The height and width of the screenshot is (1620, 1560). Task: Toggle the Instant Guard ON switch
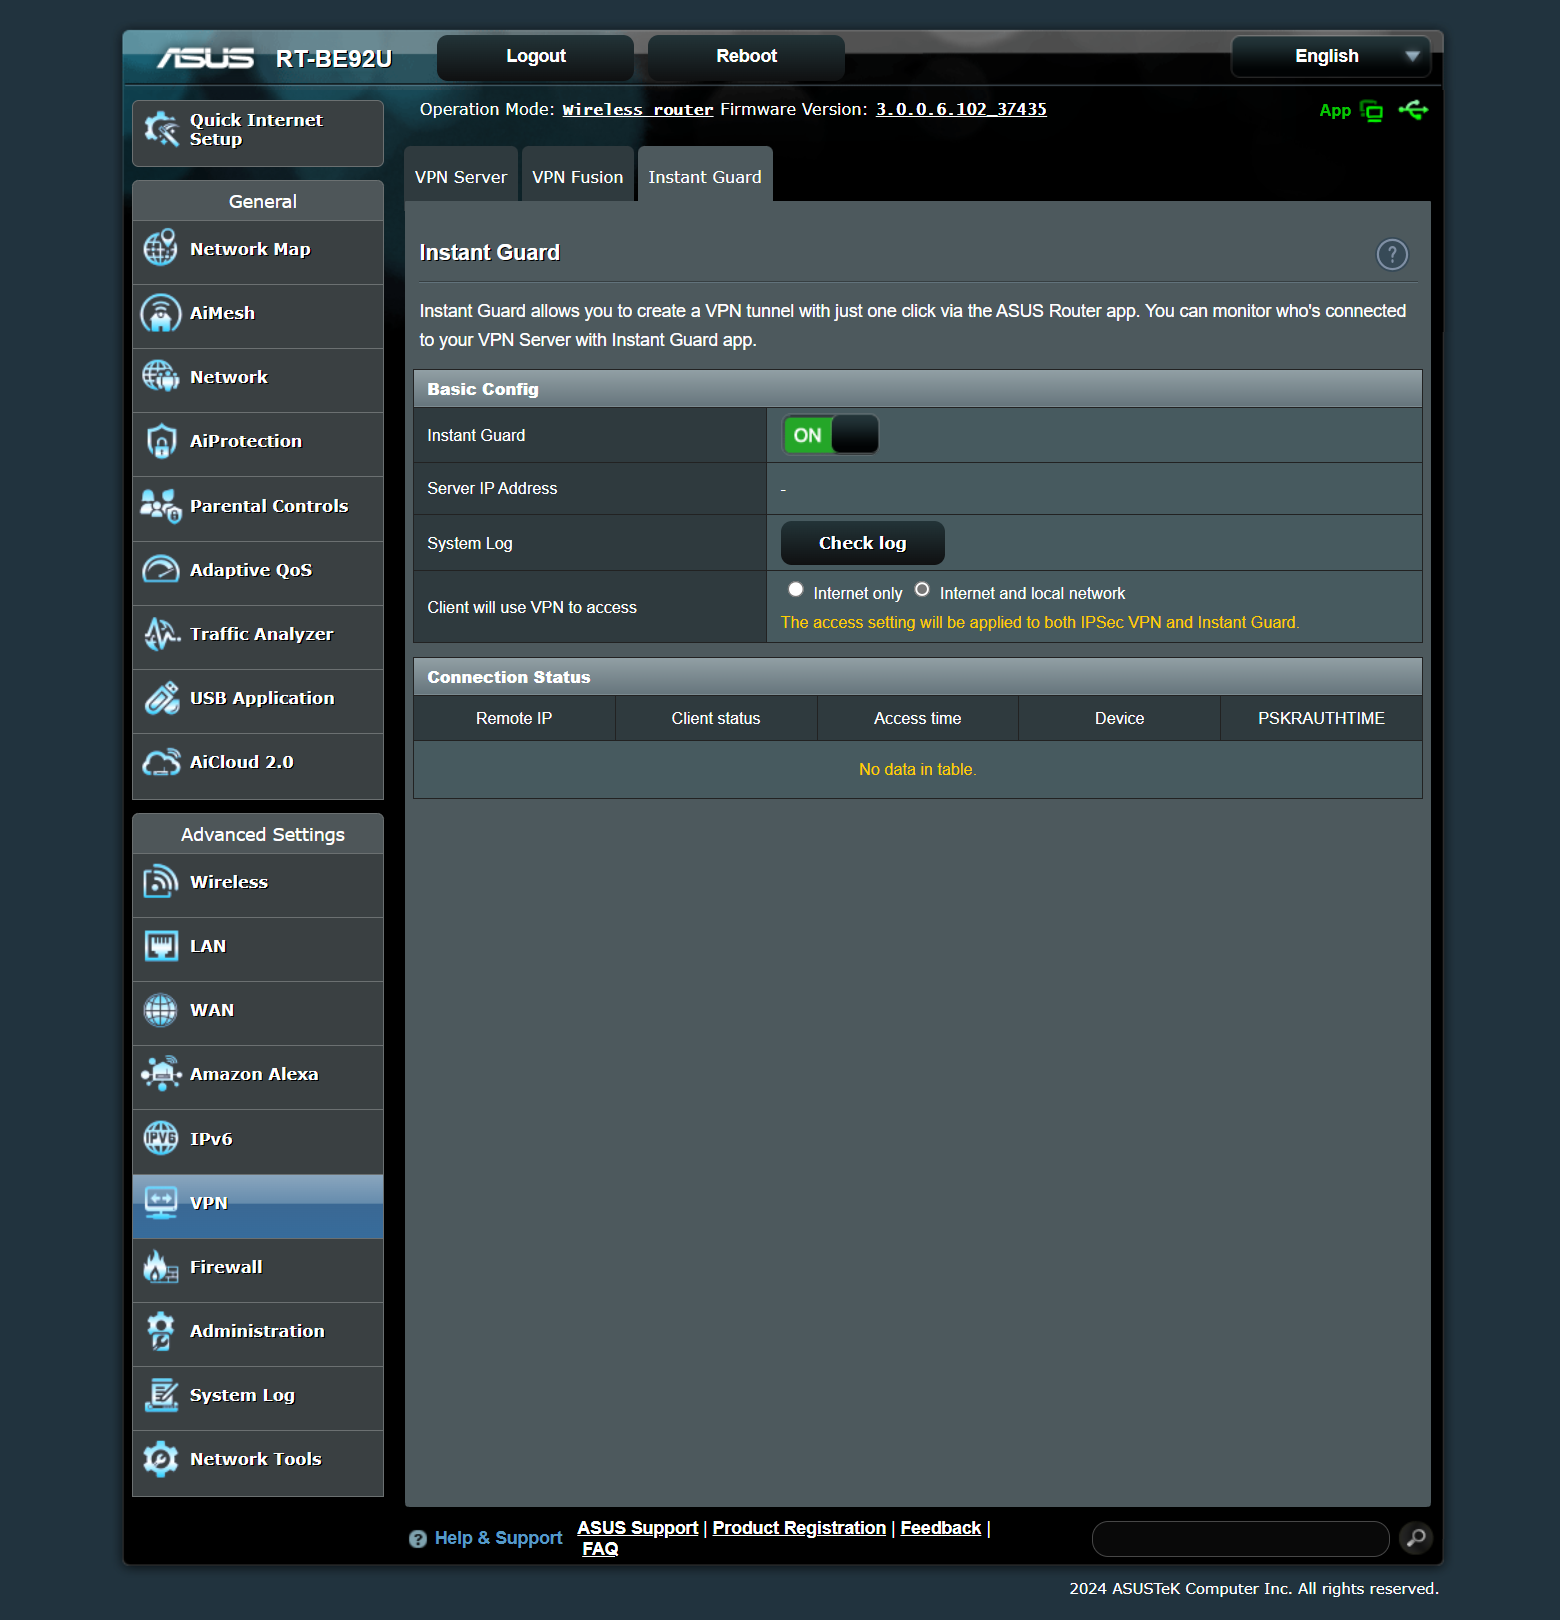coord(830,435)
